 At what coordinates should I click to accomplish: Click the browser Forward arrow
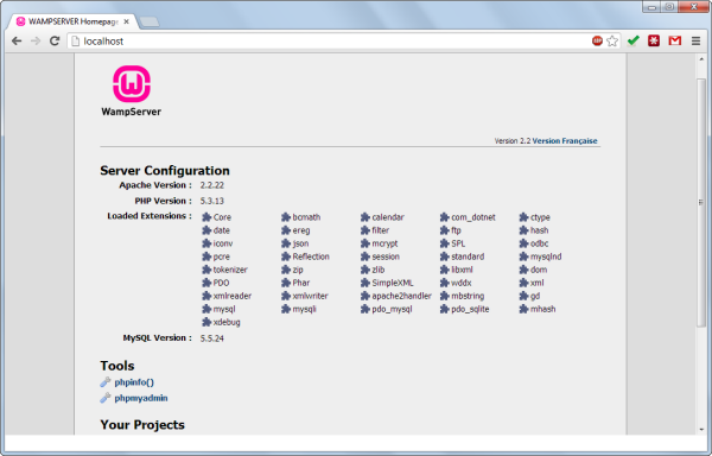tap(35, 41)
